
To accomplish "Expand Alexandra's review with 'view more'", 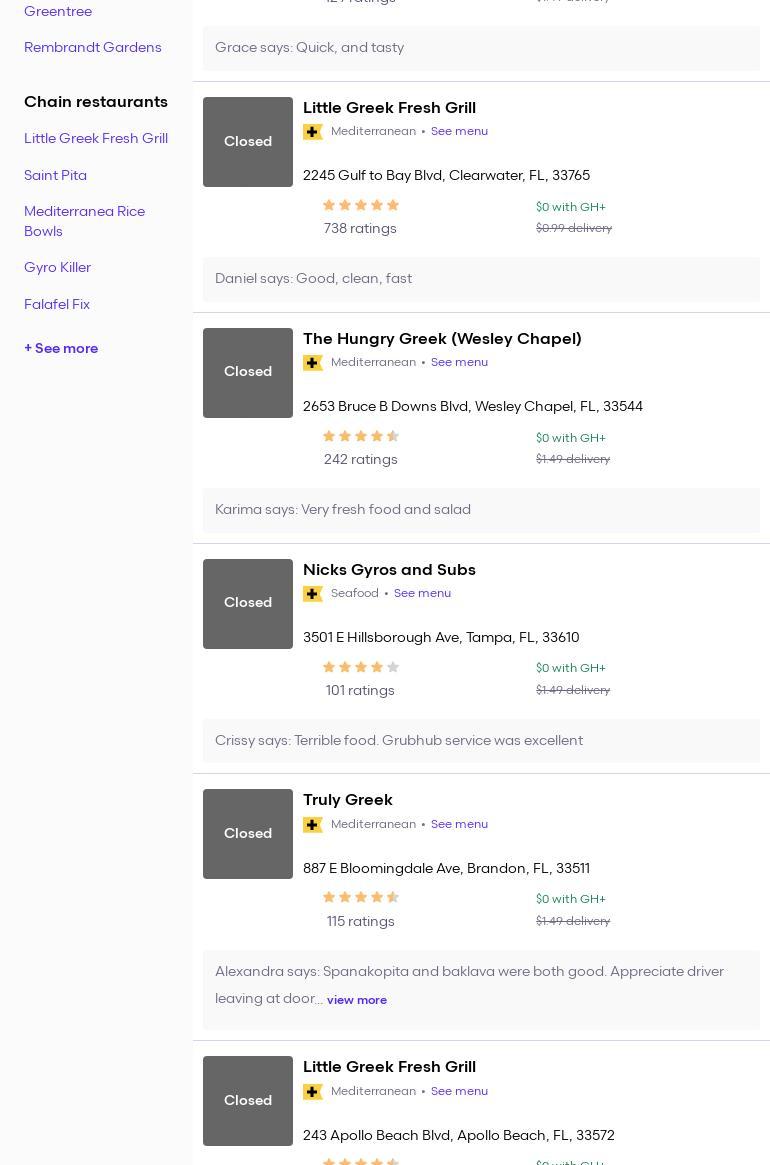I will 356,1000.
